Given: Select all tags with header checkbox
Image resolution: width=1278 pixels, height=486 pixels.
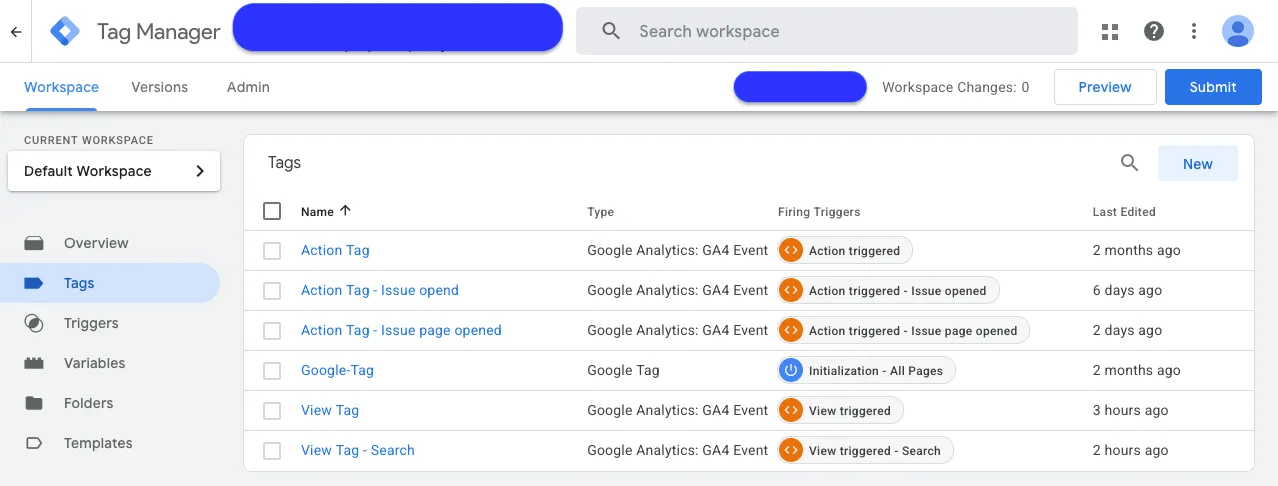Looking at the screenshot, I should 272,211.
